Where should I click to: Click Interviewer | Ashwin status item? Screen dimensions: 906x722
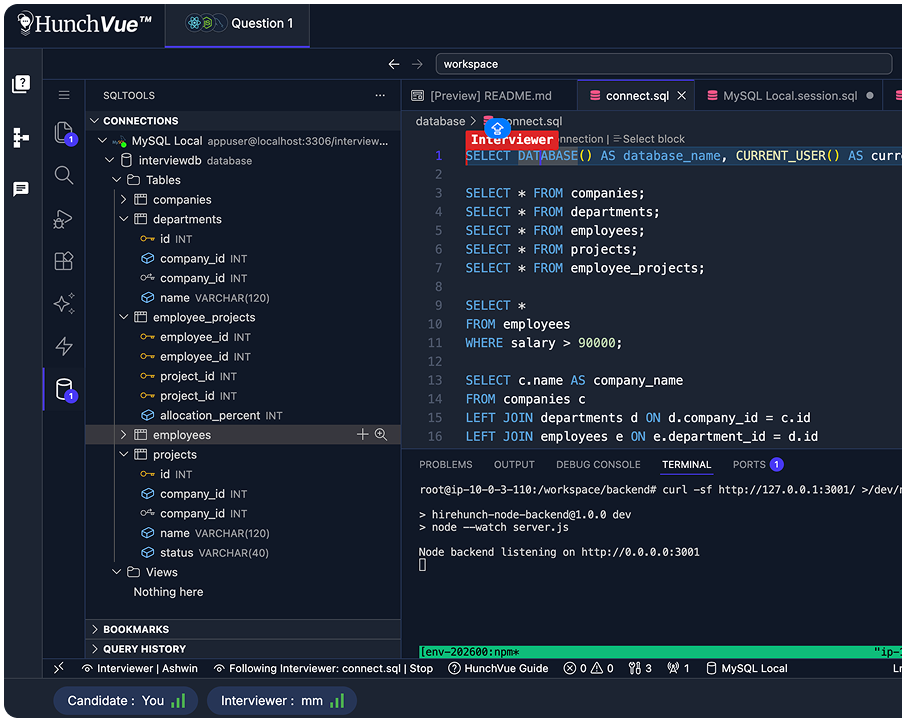(x=140, y=668)
